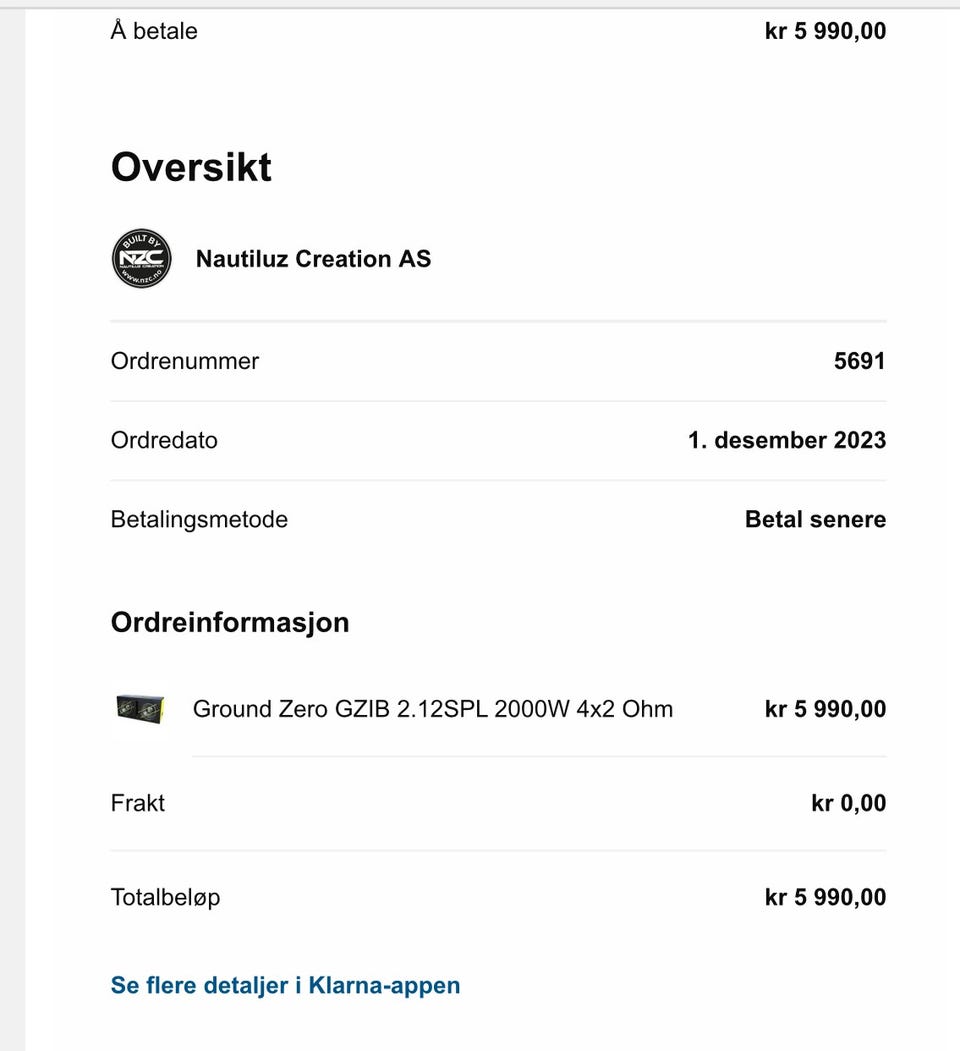Click the Ordredato label

[x=164, y=440]
